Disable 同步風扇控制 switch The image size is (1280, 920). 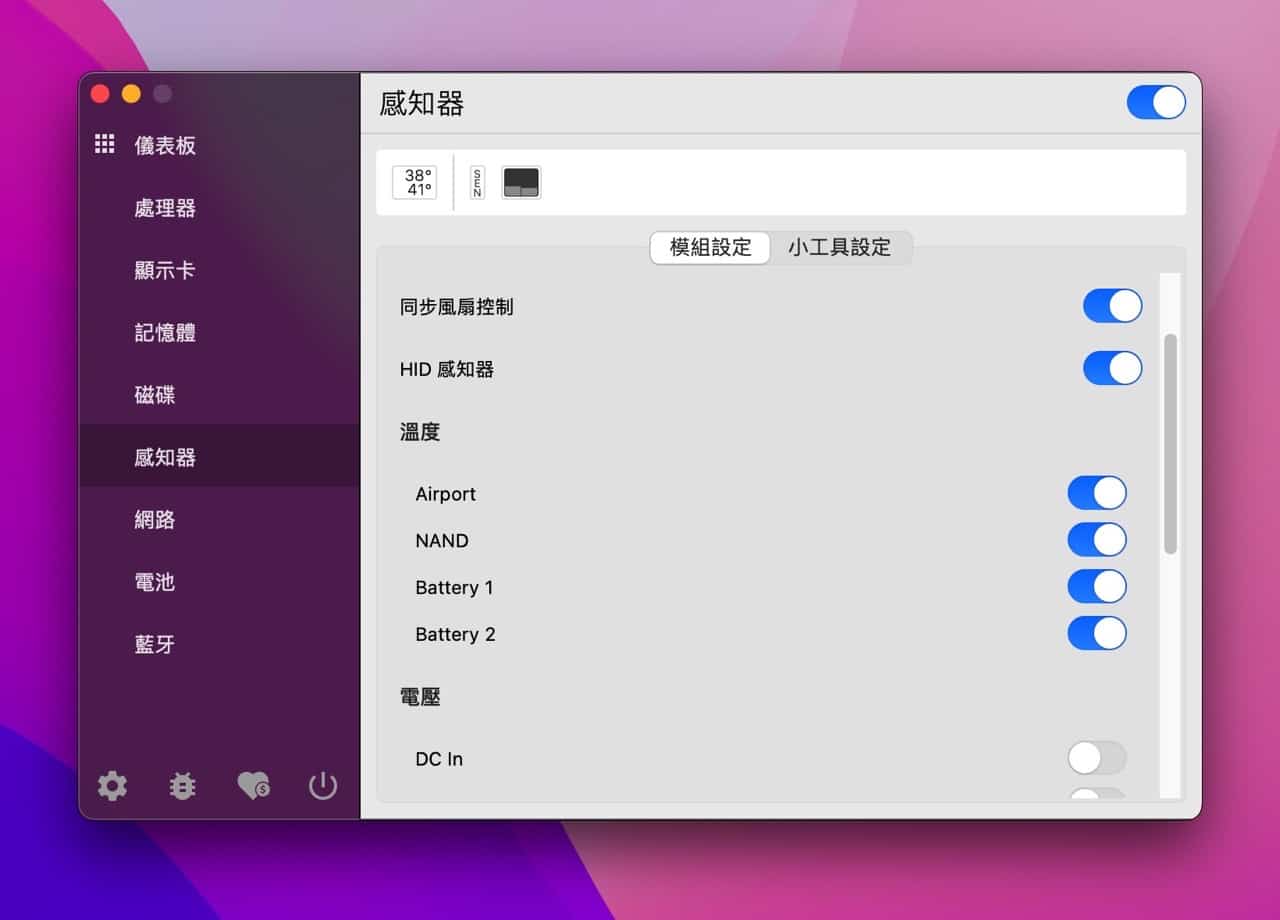click(x=1112, y=306)
